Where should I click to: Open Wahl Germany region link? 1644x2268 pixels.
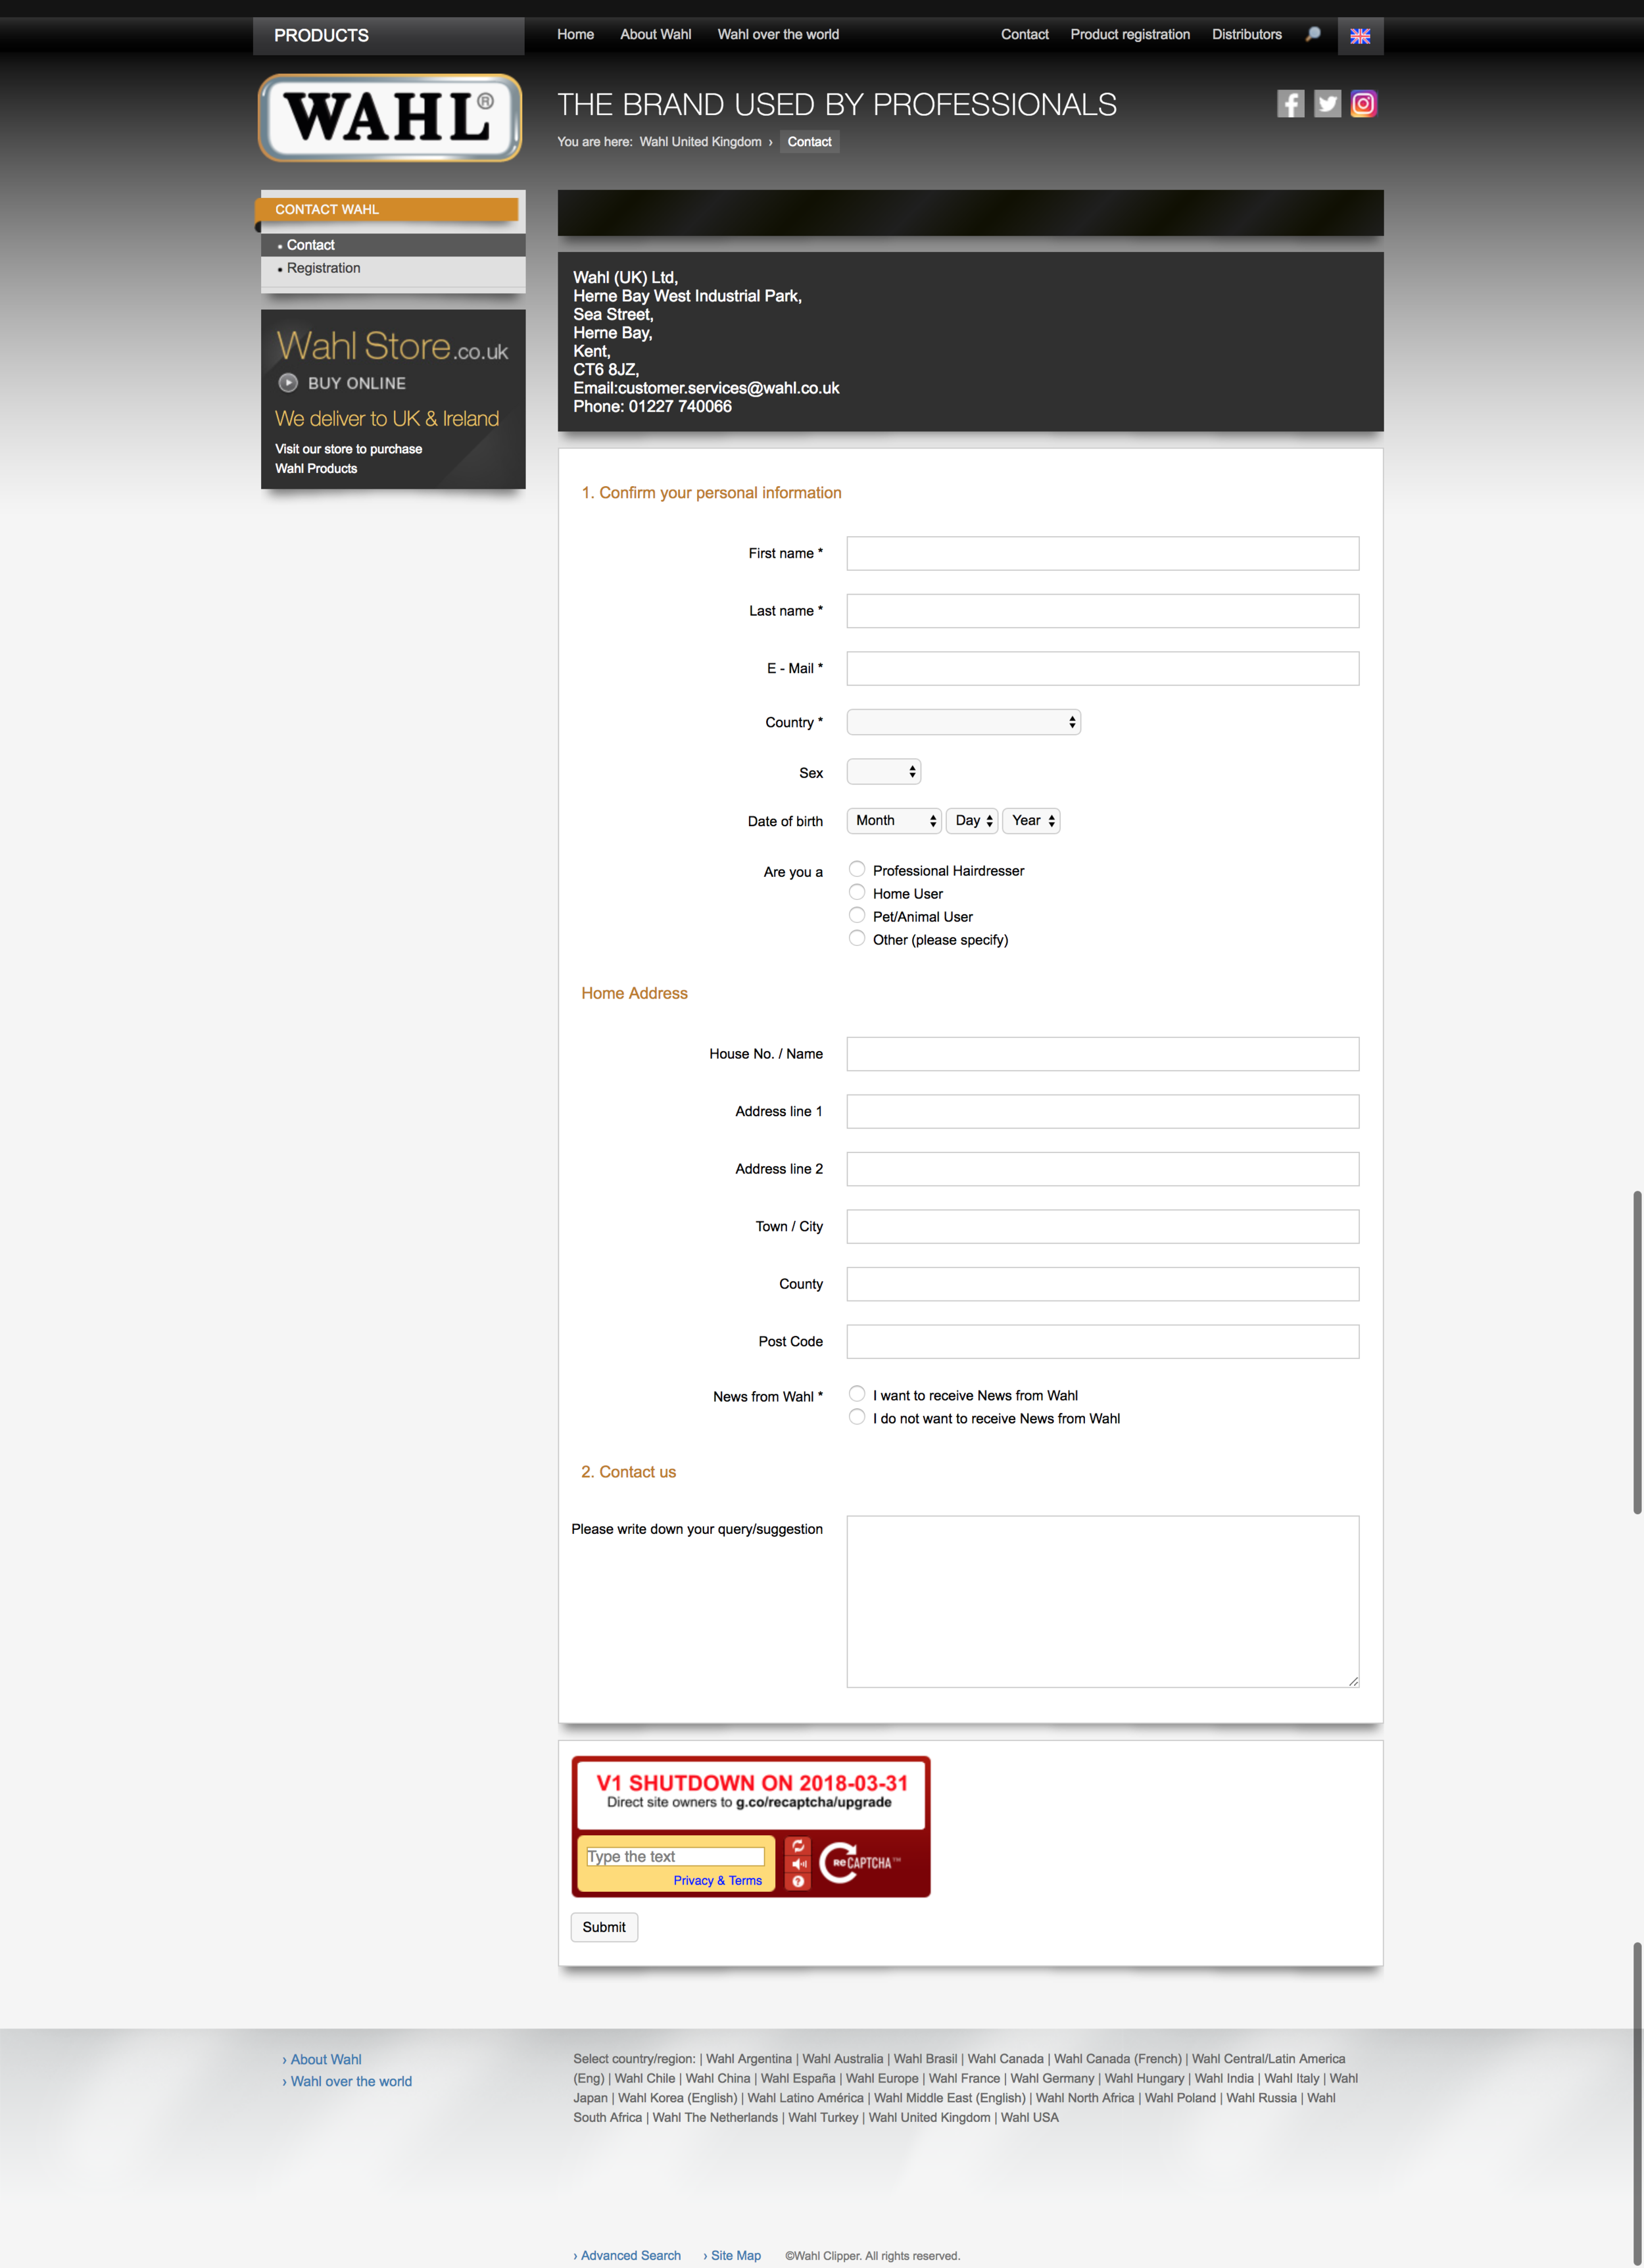click(x=1052, y=2078)
